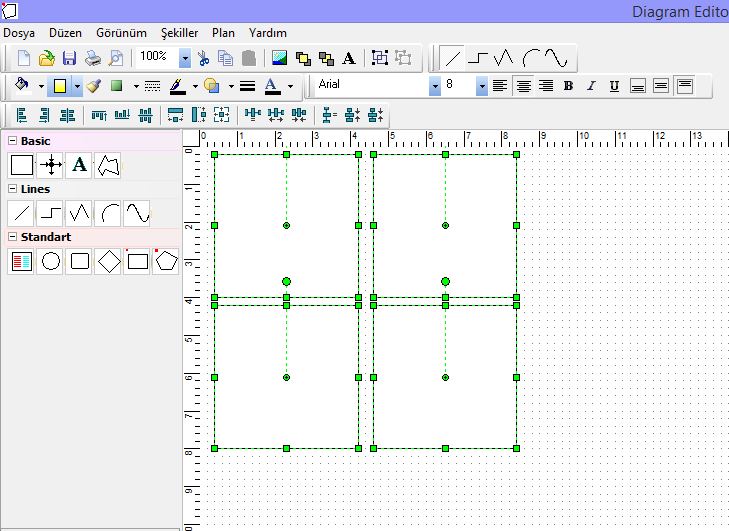Cut the selection with the scissors icon

point(203,58)
